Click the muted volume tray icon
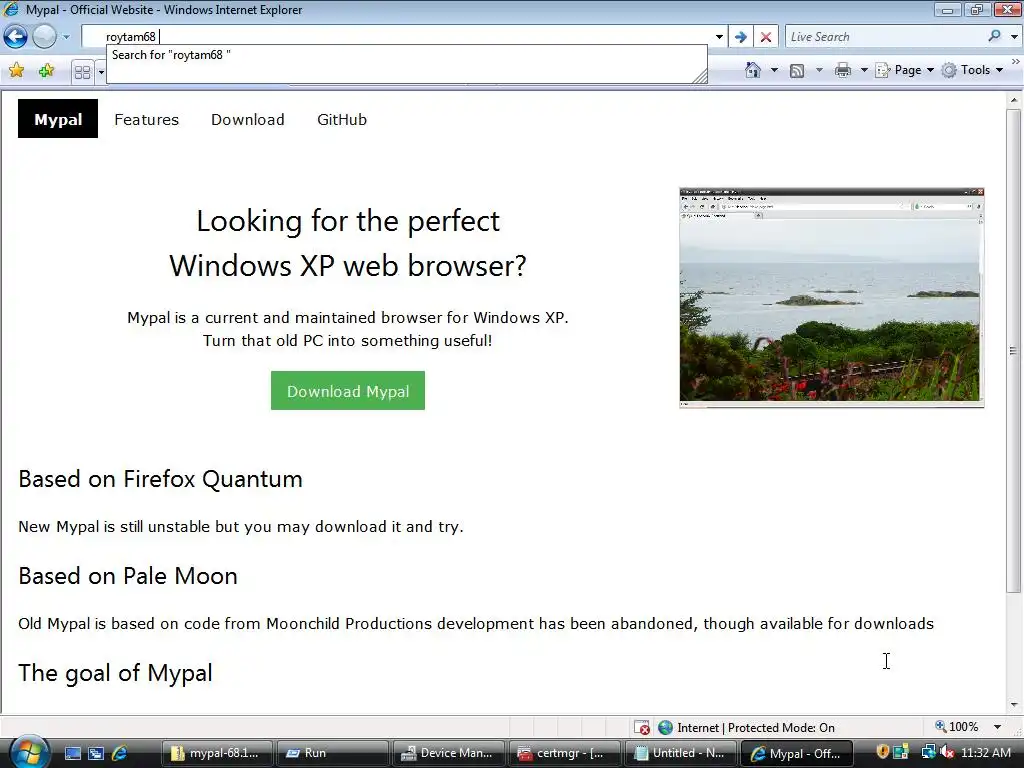The height and width of the screenshot is (768, 1024). coord(947,752)
